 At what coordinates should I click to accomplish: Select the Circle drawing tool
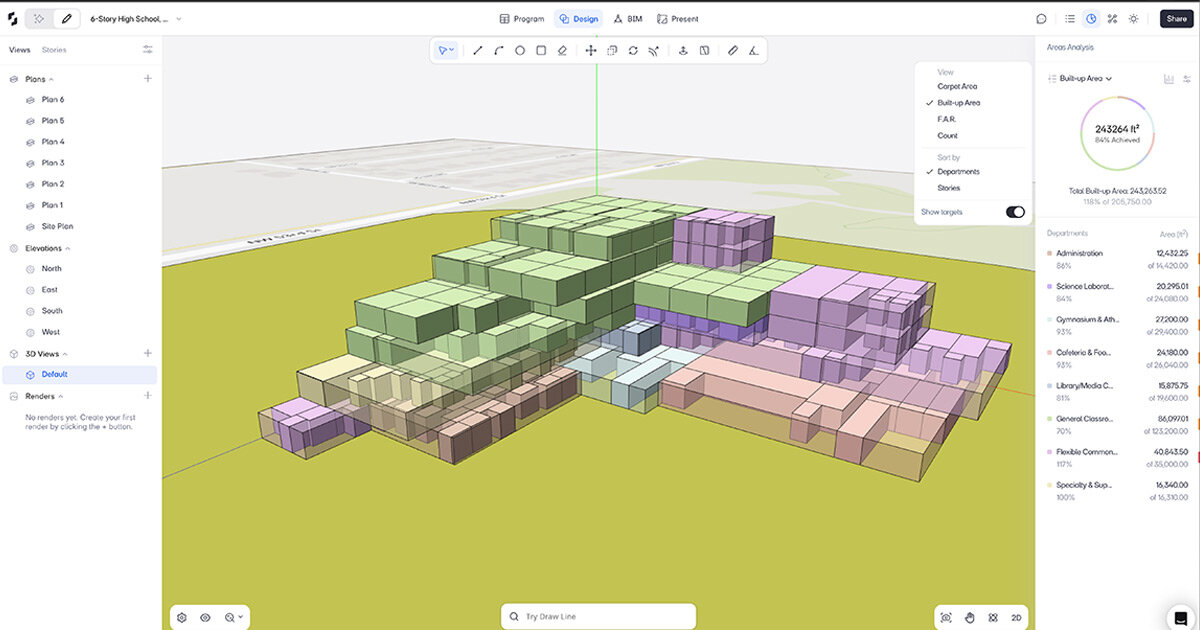519,50
